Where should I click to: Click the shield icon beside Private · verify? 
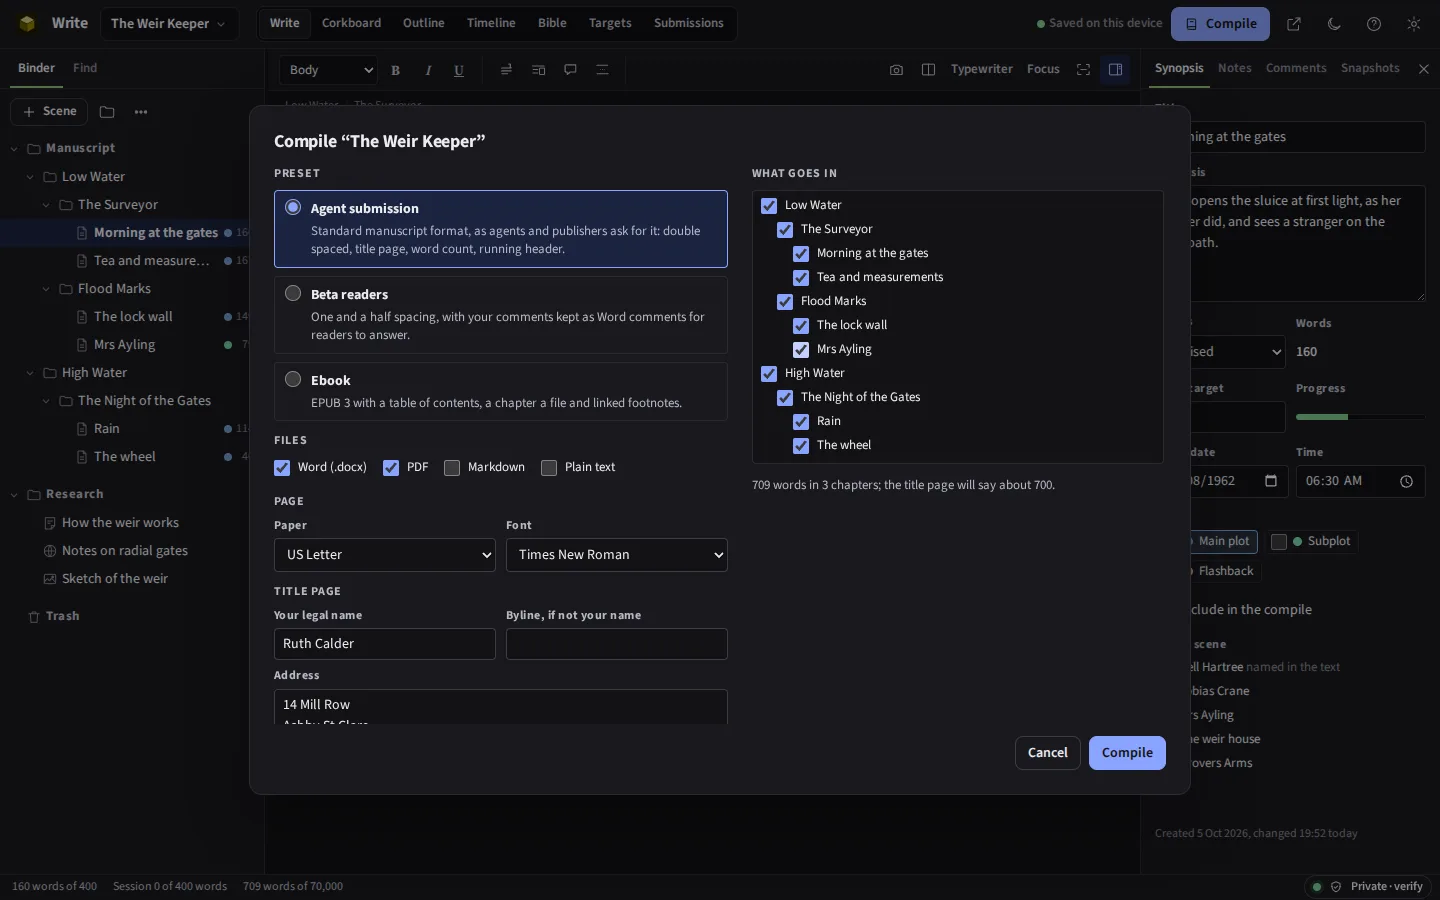pos(1336,887)
